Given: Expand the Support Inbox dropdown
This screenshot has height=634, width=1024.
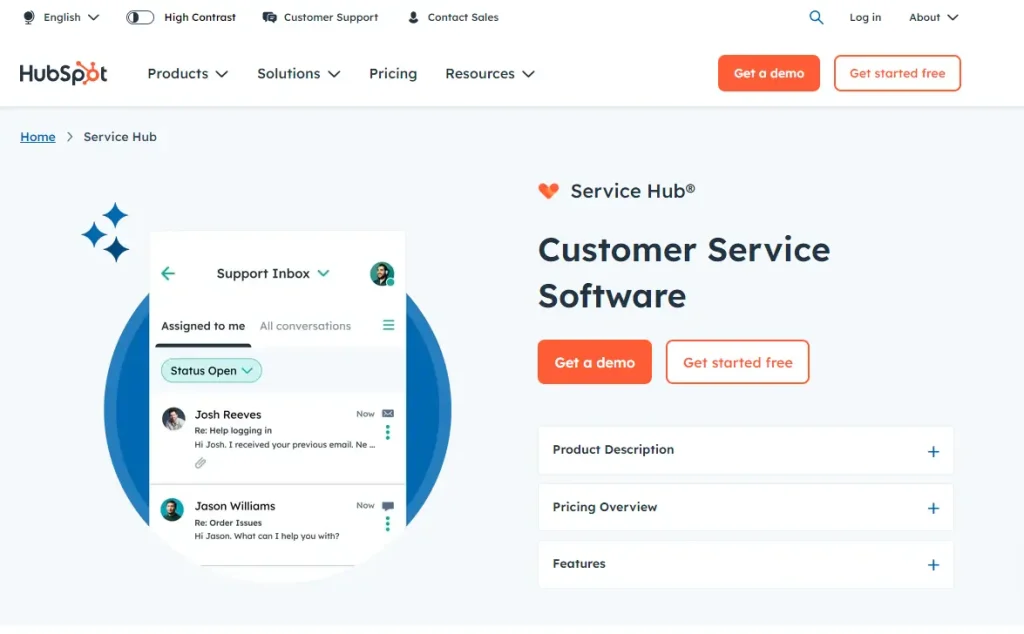Looking at the screenshot, I should pyautogui.click(x=323, y=272).
